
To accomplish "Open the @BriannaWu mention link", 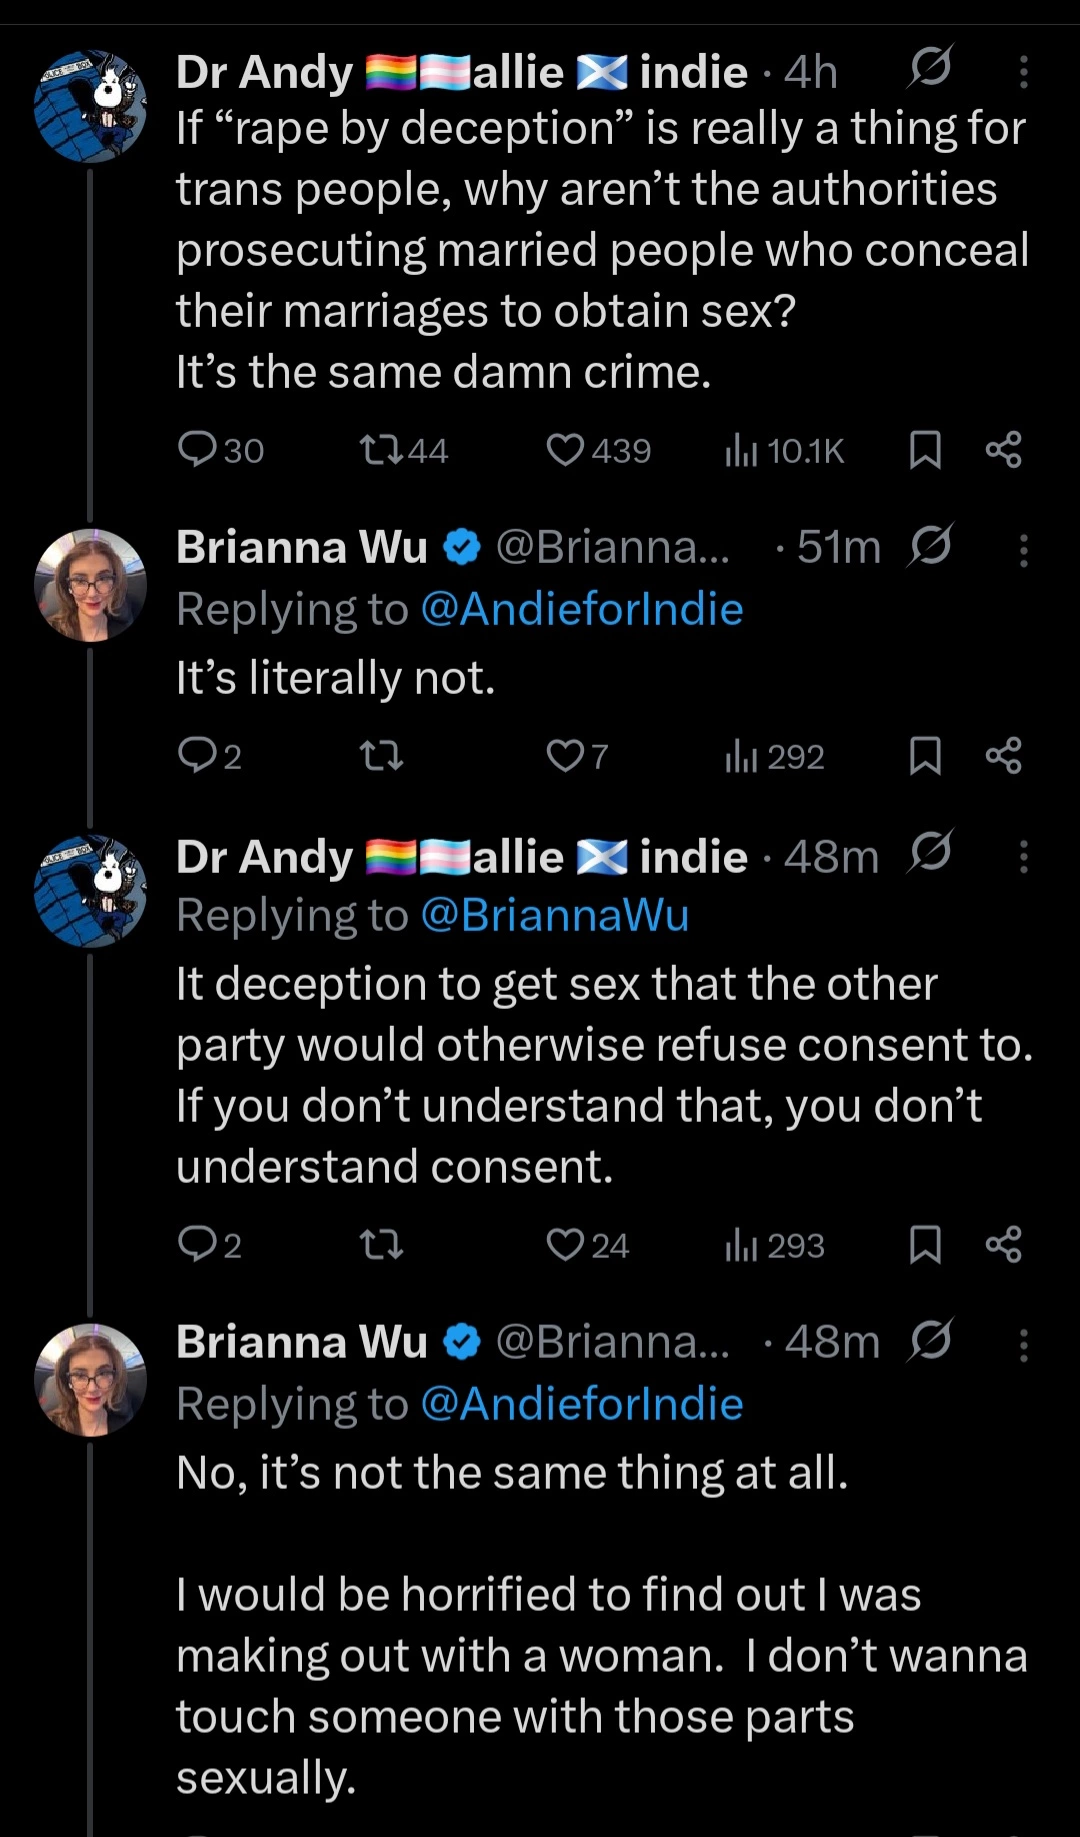I will pyautogui.click(x=555, y=915).
